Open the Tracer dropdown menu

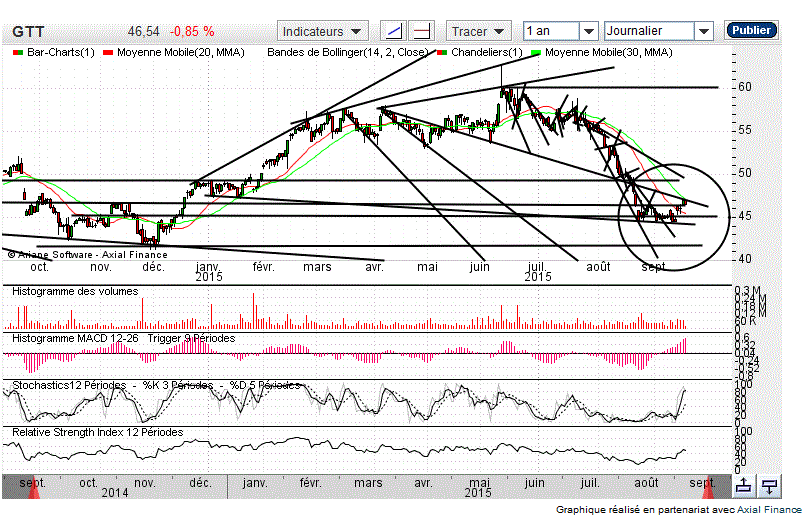[480, 31]
